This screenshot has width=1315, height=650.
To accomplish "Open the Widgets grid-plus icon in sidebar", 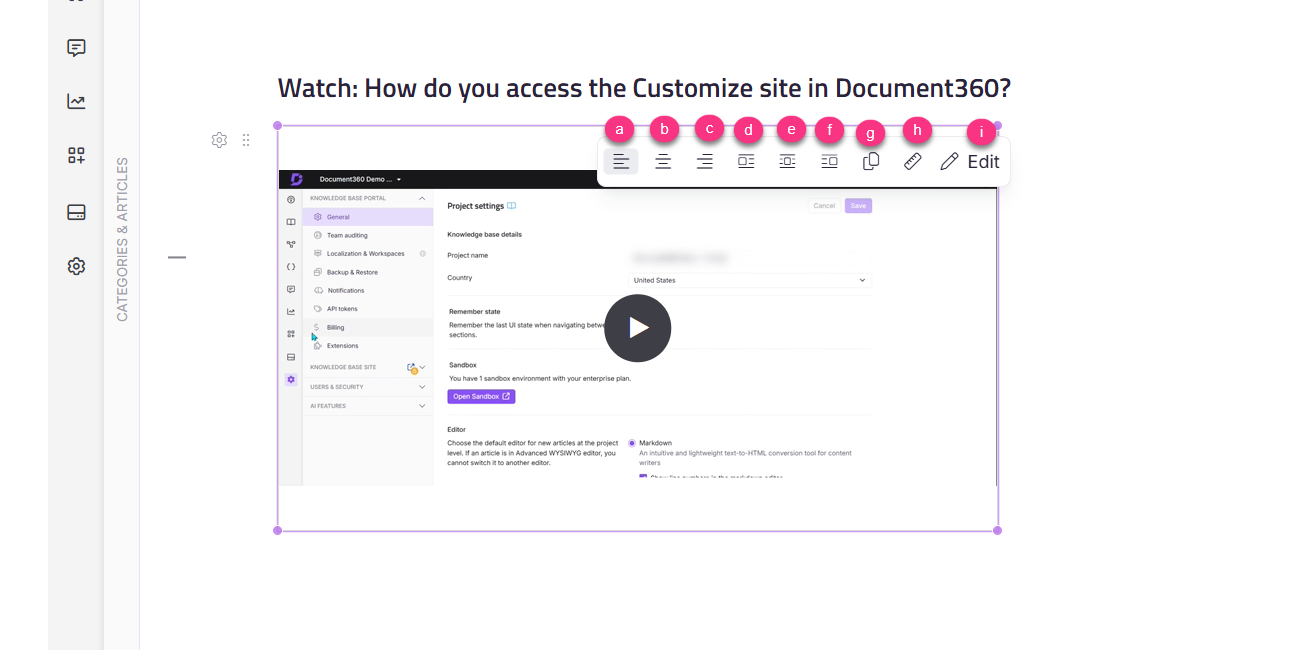I will tap(76, 155).
